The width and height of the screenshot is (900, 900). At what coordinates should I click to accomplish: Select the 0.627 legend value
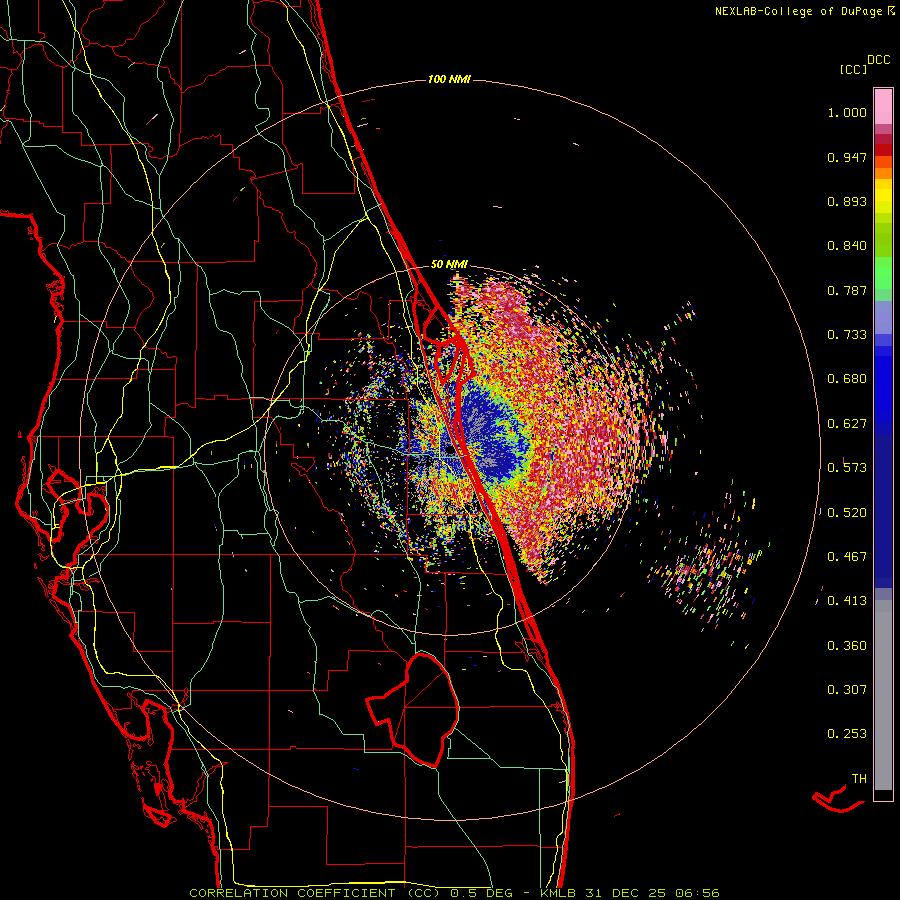pos(847,424)
